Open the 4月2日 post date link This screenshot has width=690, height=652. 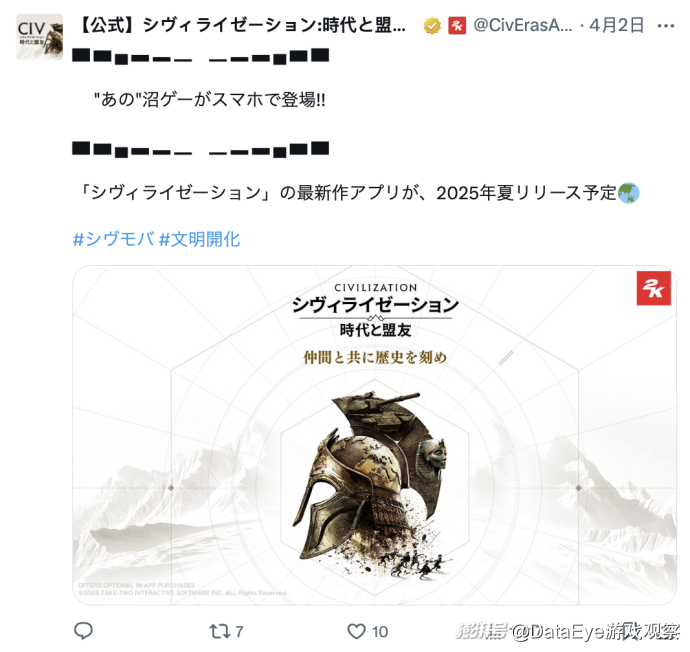(617, 26)
